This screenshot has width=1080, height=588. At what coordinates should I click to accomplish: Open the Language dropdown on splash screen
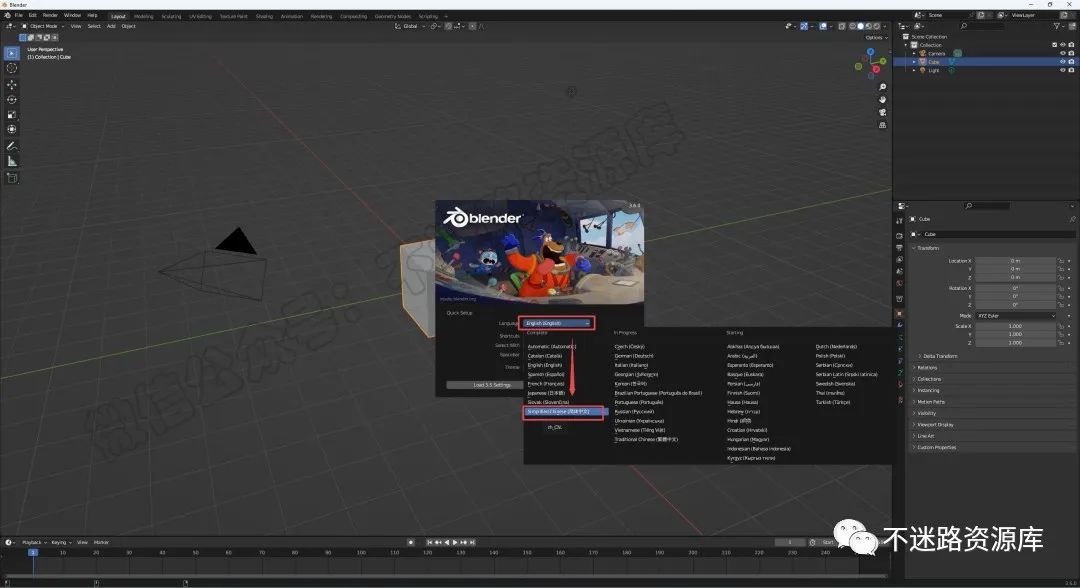point(557,323)
